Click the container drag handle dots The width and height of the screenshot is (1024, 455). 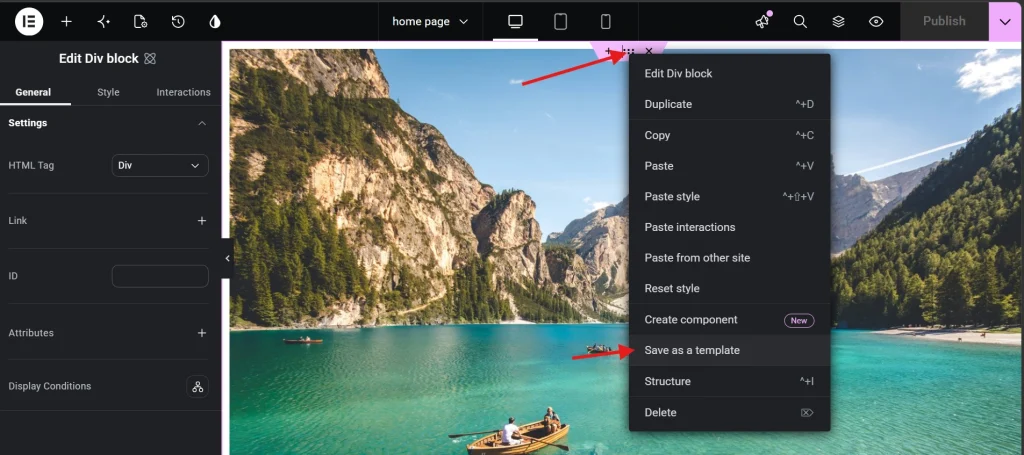click(628, 50)
